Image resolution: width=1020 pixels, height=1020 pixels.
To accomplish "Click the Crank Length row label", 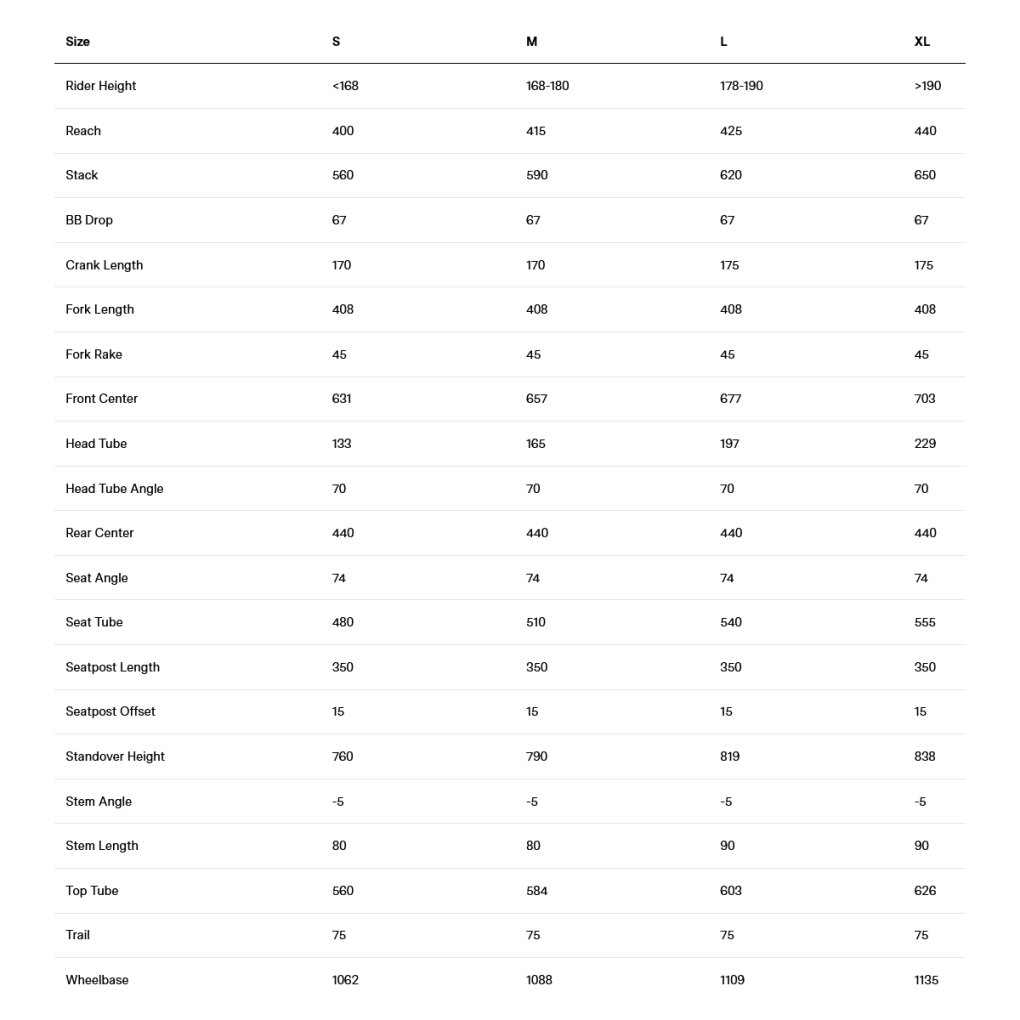I will [x=104, y=265].
